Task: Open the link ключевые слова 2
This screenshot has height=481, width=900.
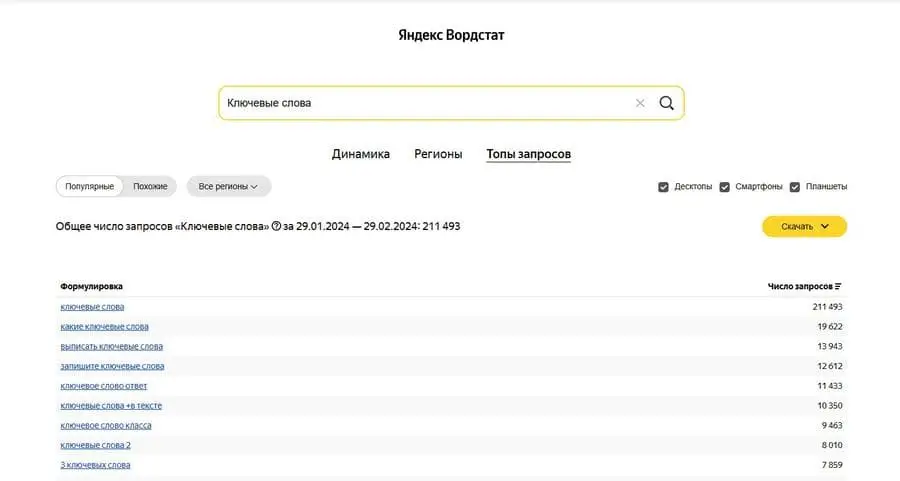Action: [x=95, y=445]
